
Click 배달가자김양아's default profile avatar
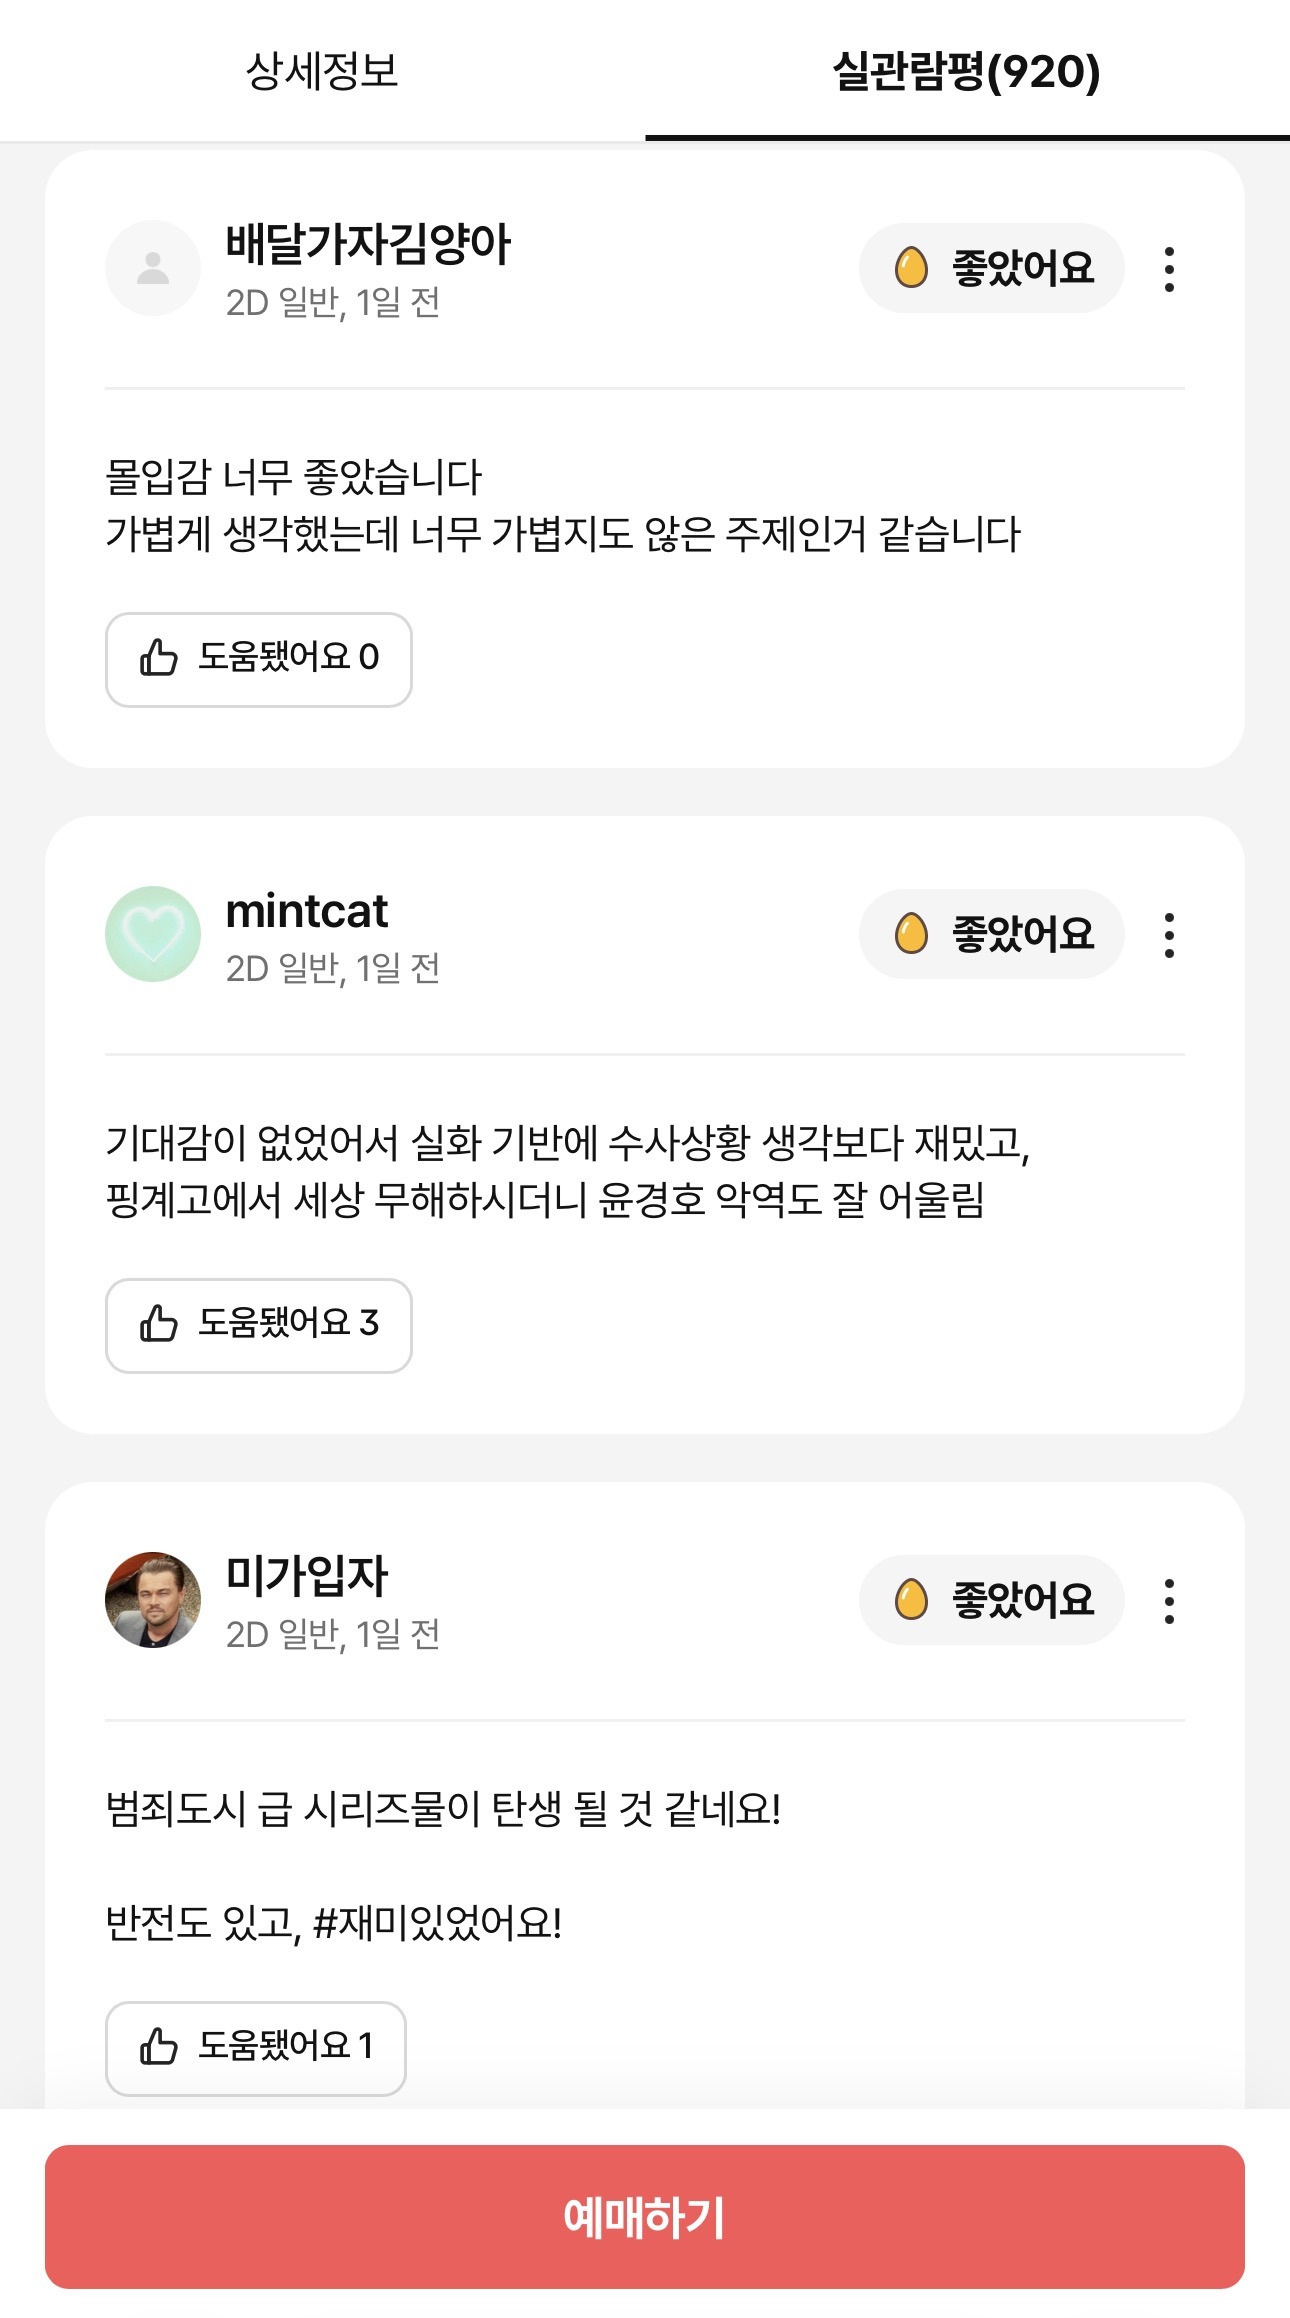(153, 268)
